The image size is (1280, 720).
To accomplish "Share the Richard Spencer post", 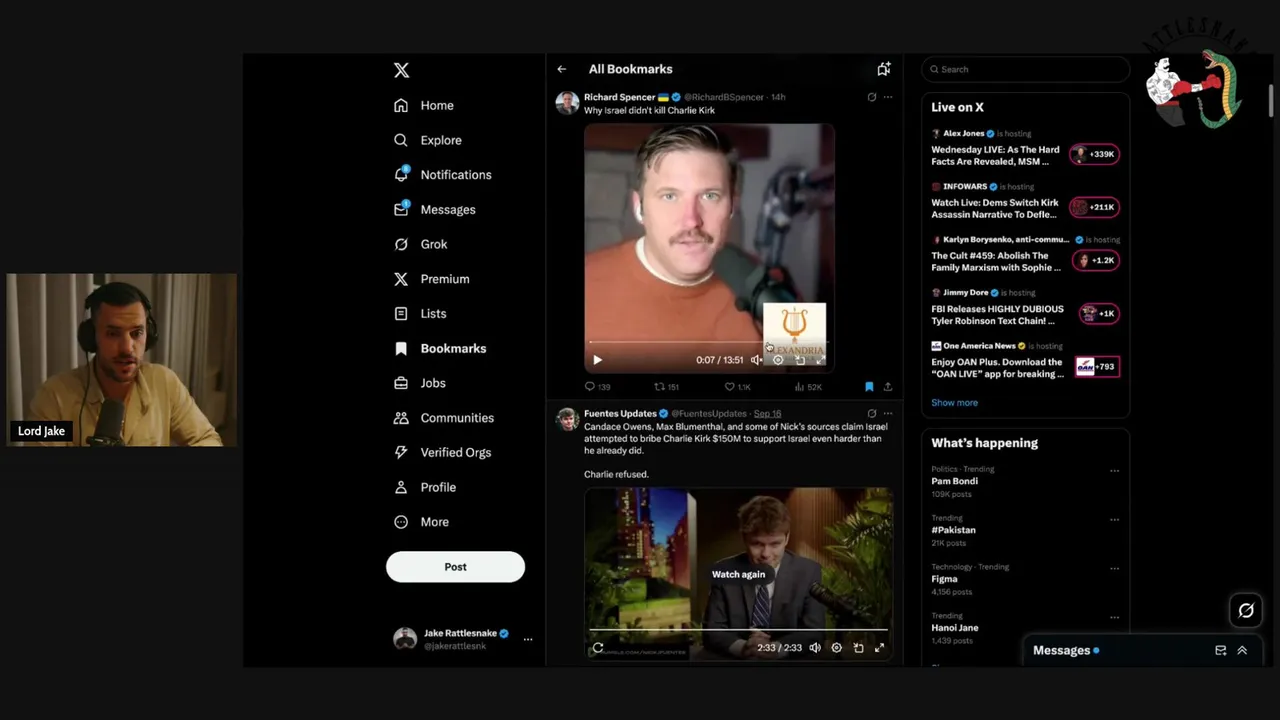I will point(888,387).
